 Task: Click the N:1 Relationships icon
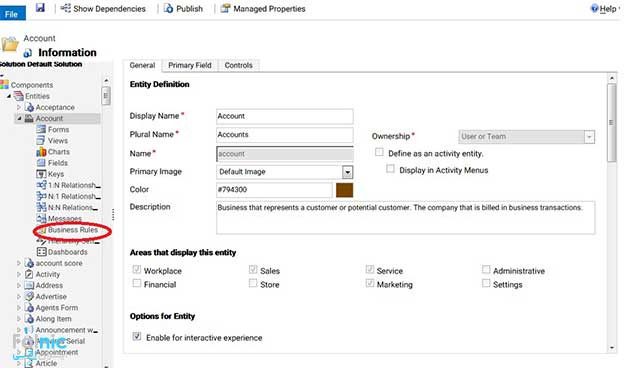[41, 196]
